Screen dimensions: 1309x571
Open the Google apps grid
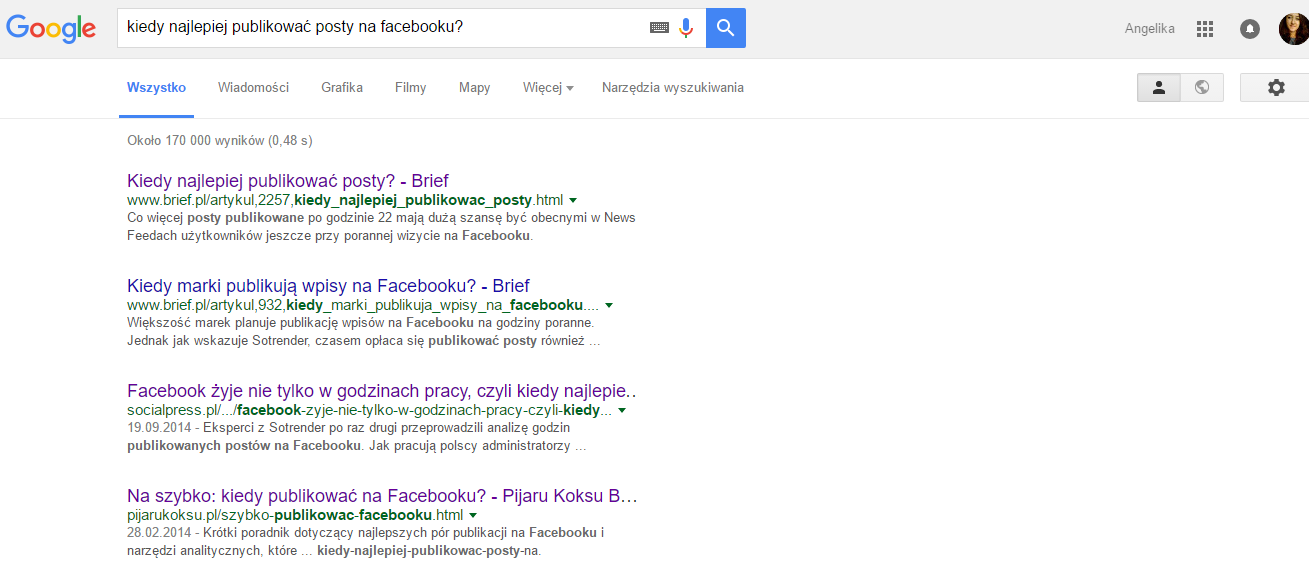(x=1205, y=29)
